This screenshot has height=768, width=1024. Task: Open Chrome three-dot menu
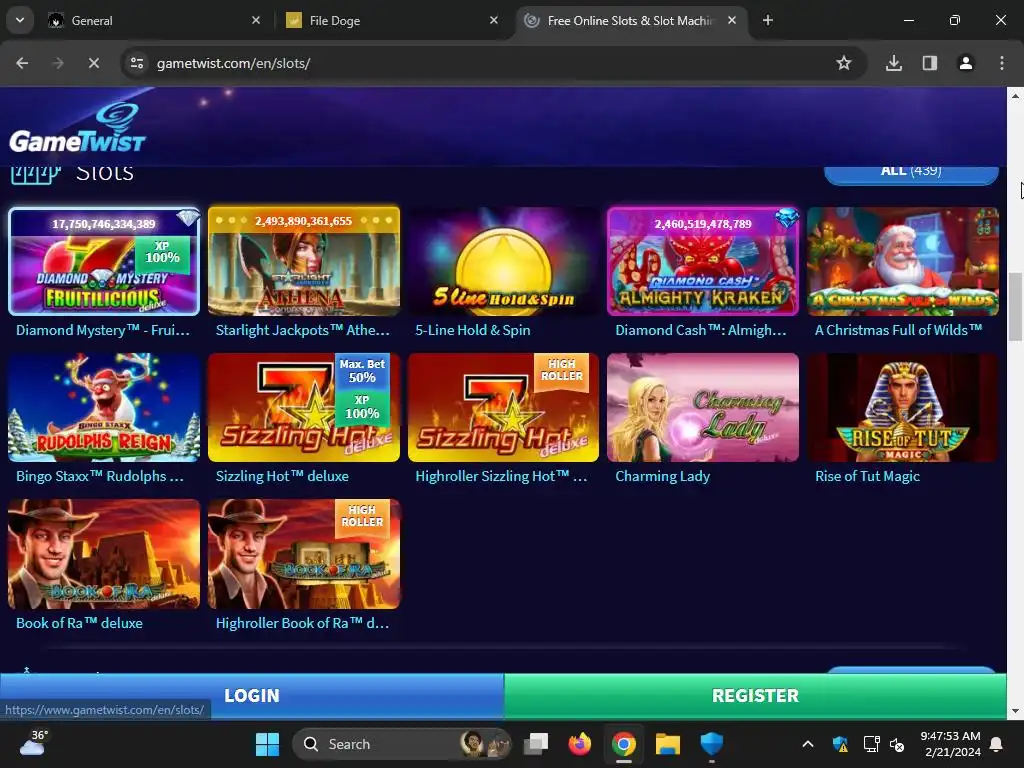tap(1002, 63)
